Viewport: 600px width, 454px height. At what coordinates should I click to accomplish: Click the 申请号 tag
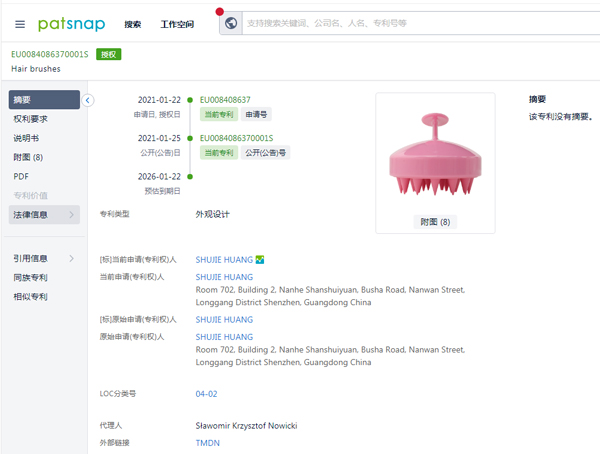click(256, 114)
